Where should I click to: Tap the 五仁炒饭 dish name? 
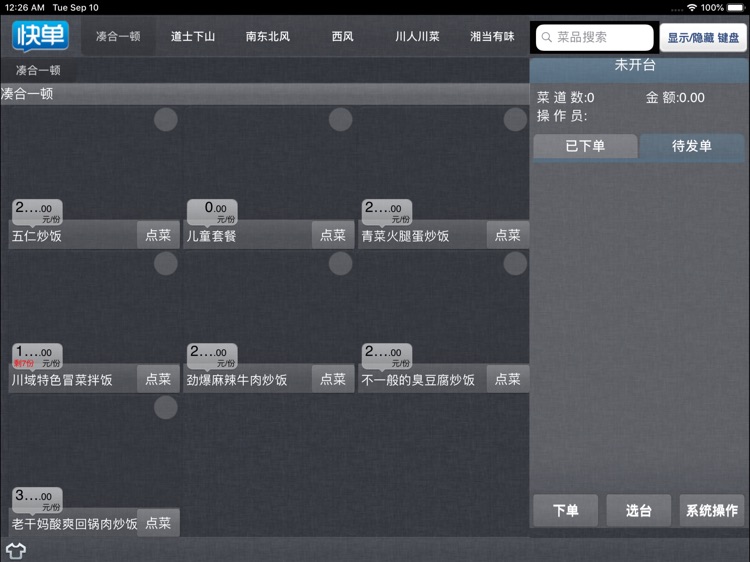tap(37, 236)
